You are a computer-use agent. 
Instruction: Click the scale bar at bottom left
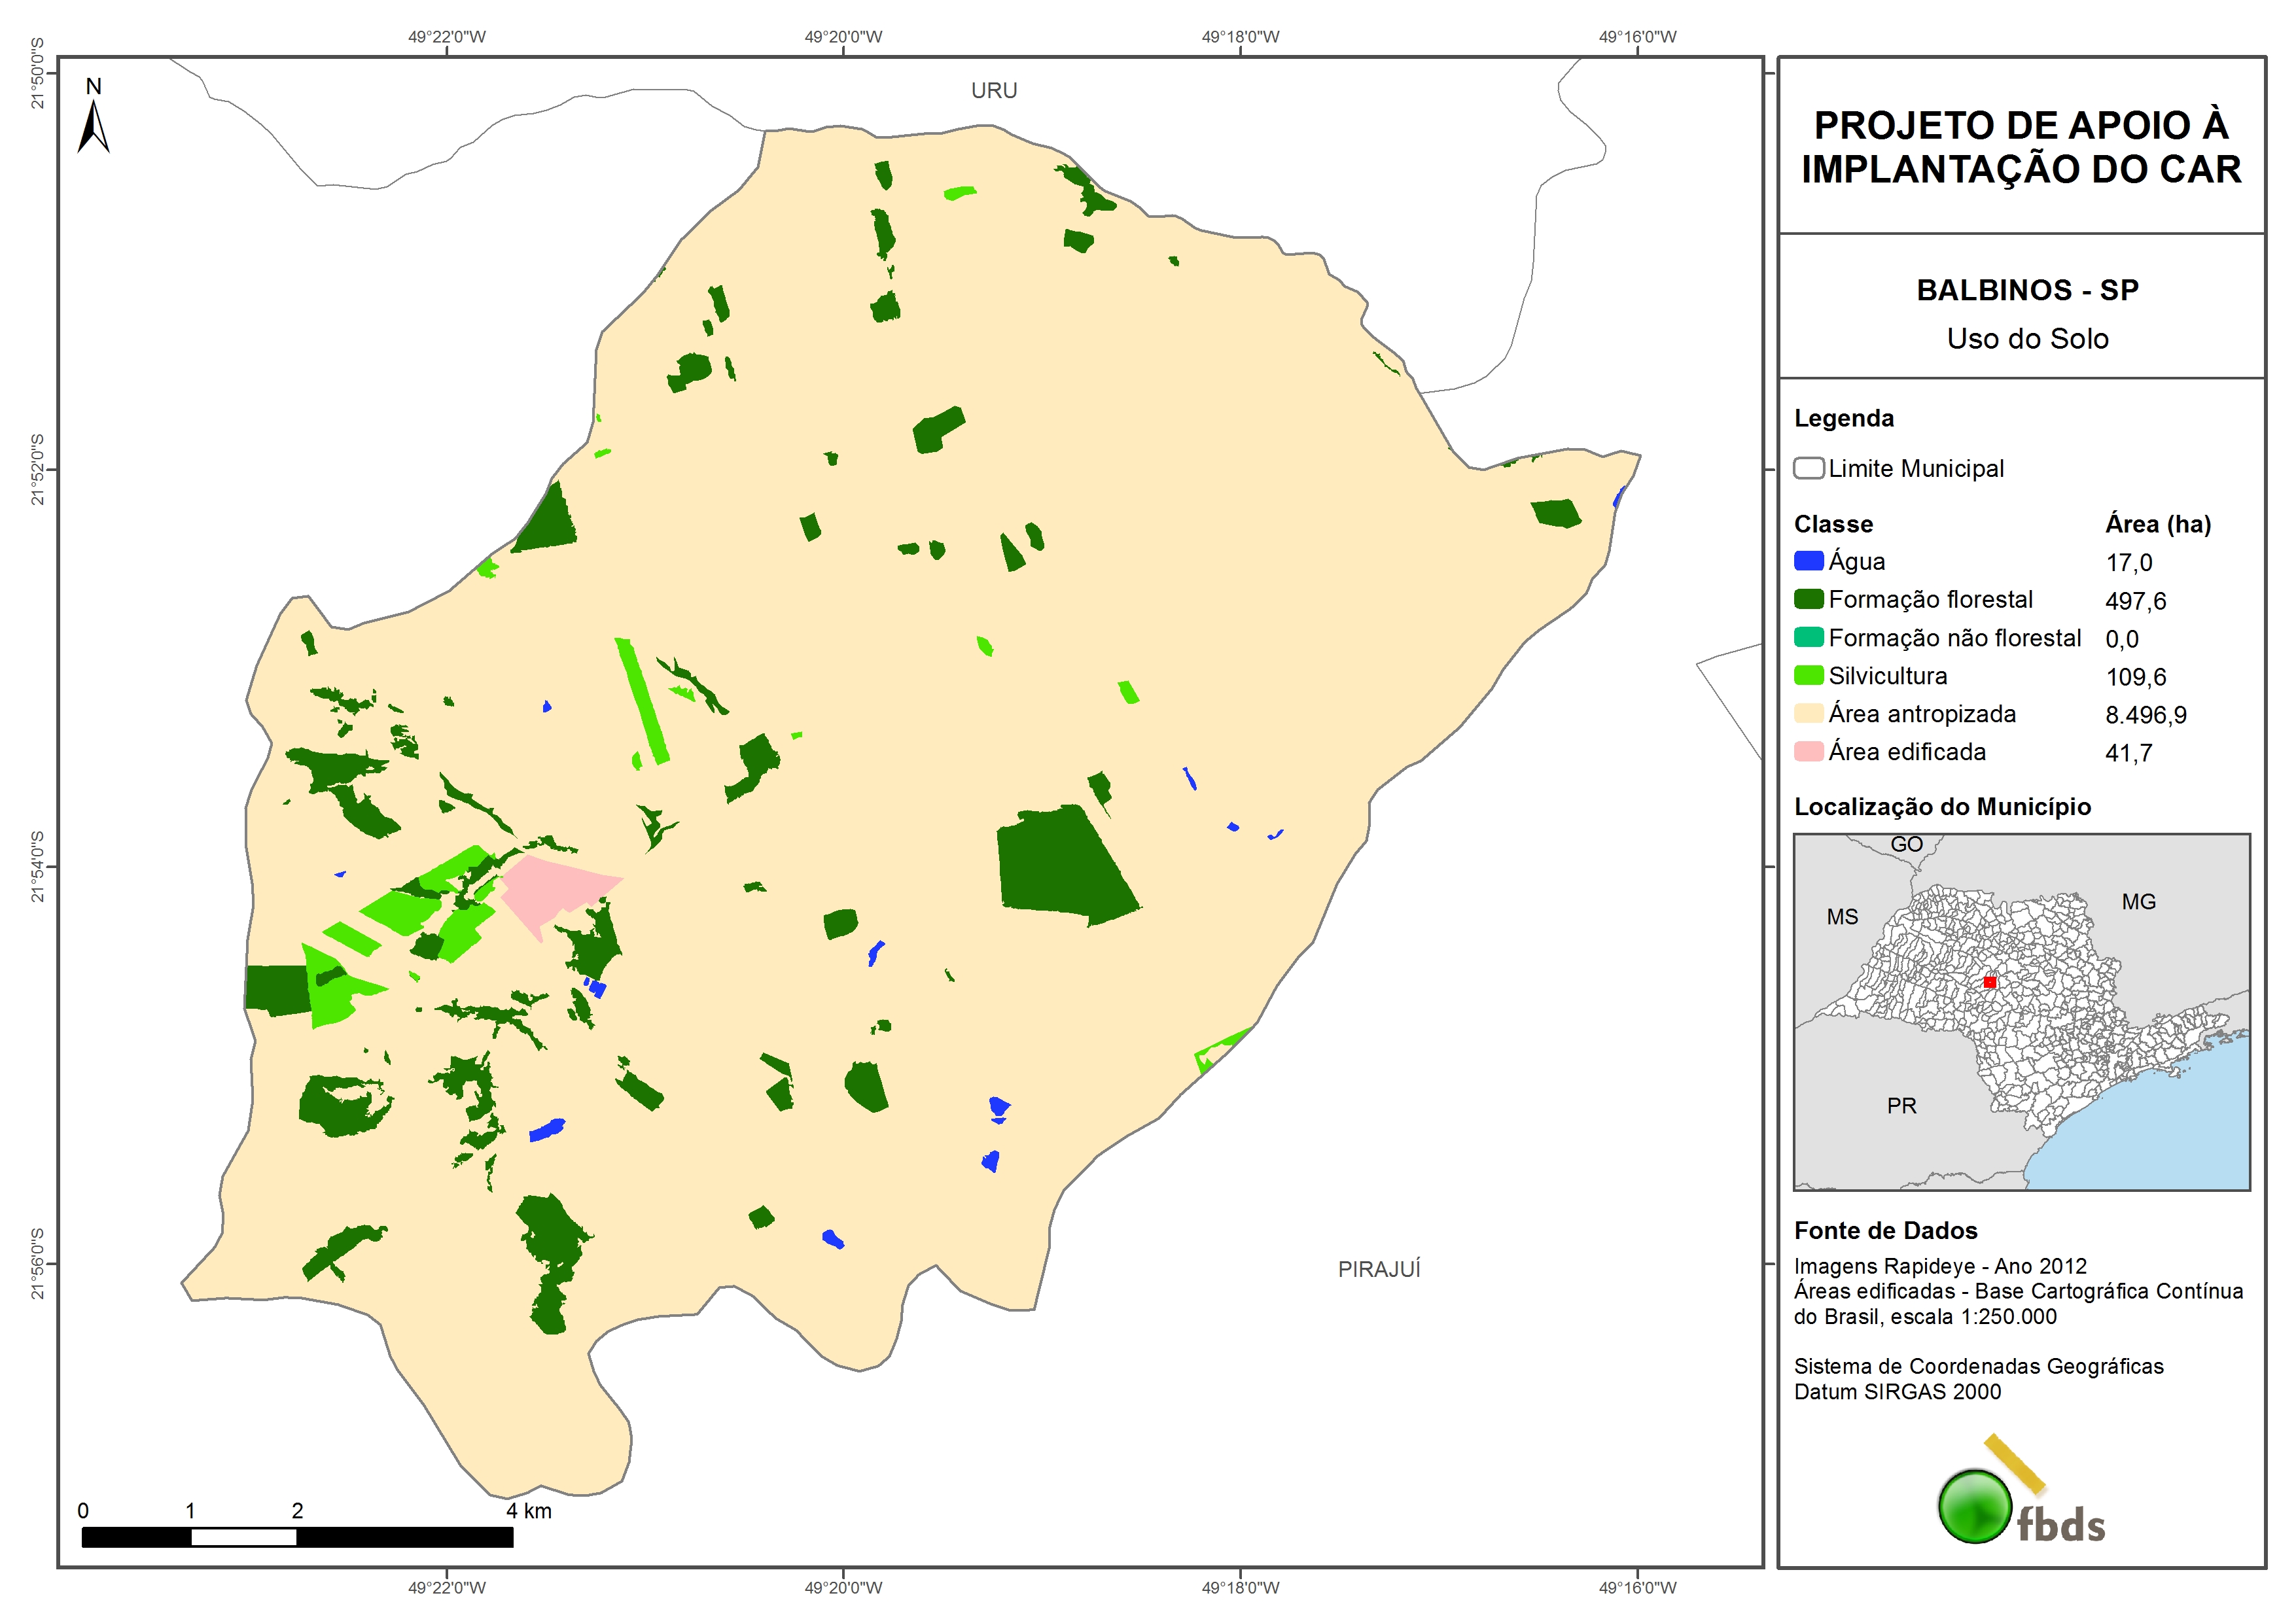pos(297,1536)
